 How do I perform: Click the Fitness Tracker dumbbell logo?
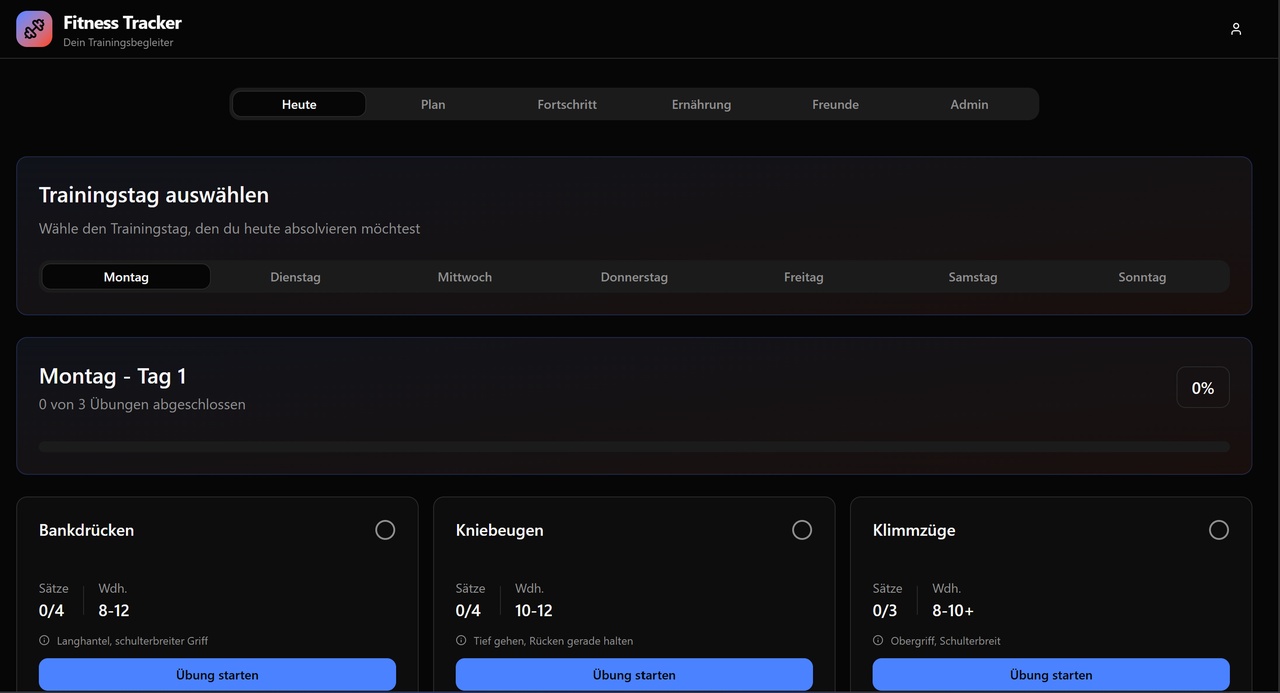tap(34, 29)
